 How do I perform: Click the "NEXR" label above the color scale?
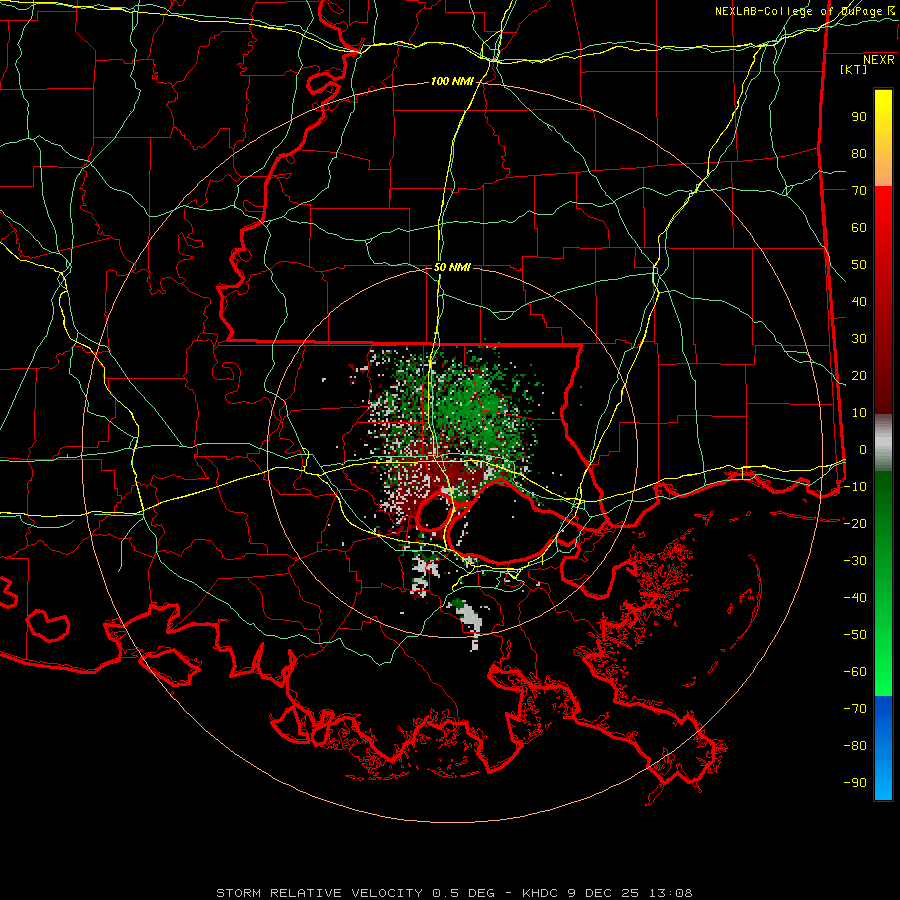pyautogui.click(x=878, y=60)
